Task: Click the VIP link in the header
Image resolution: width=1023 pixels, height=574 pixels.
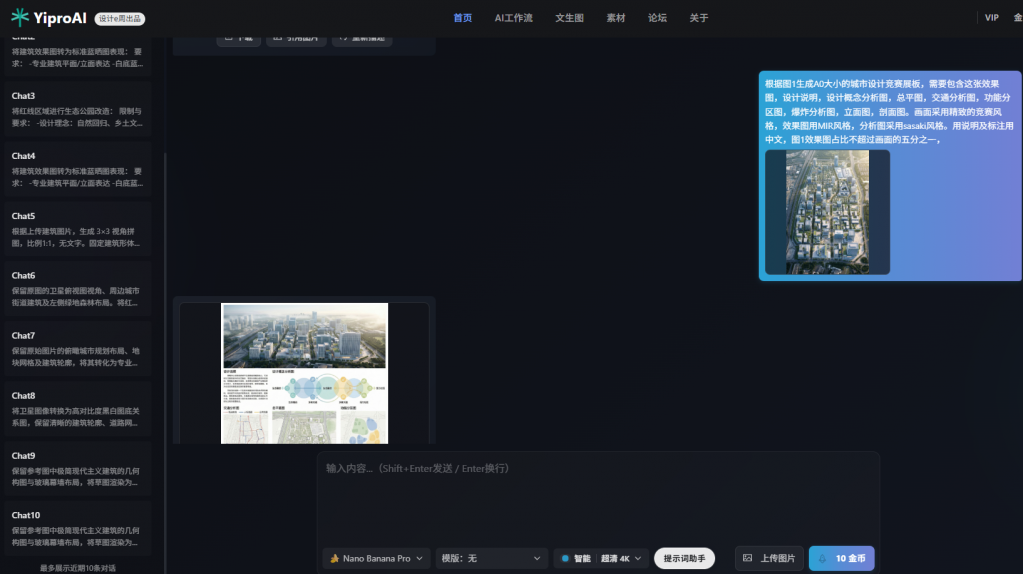Action: pyautogui.click(x=992, y=18)
